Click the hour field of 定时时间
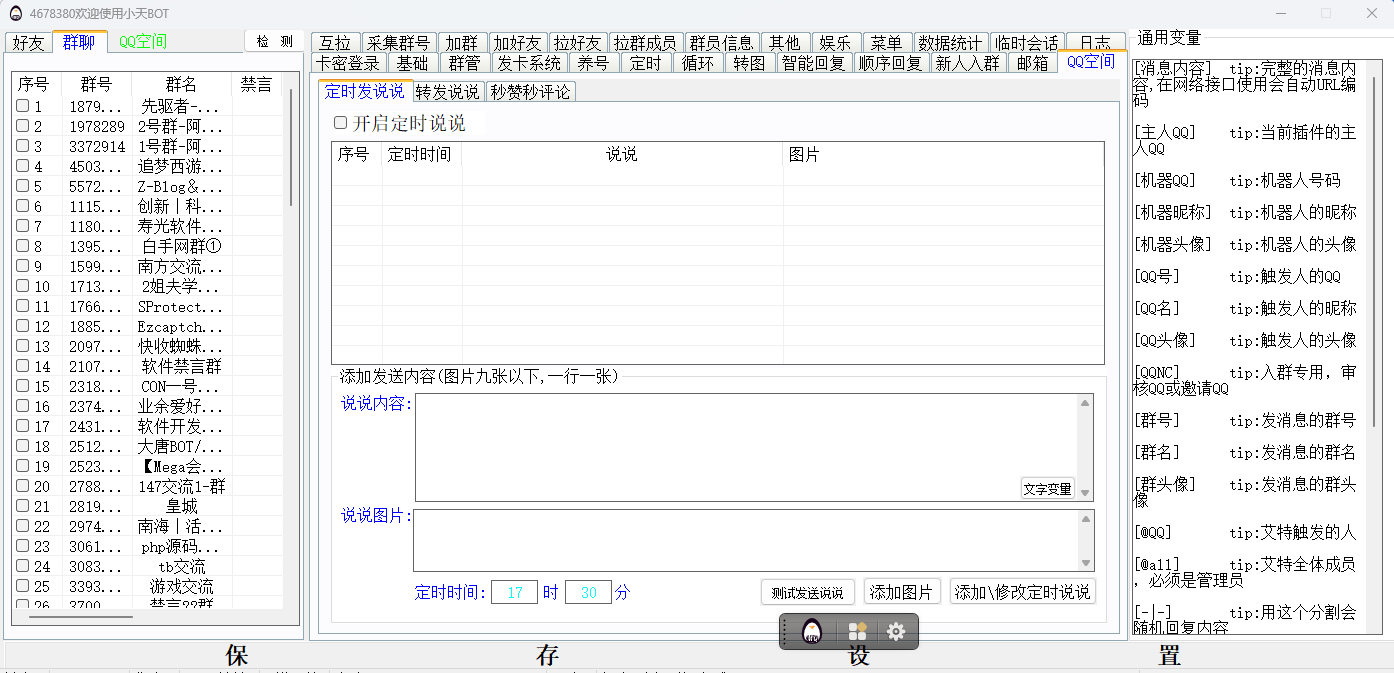This screenshot has height=673, width=1394. coord(514,592)
